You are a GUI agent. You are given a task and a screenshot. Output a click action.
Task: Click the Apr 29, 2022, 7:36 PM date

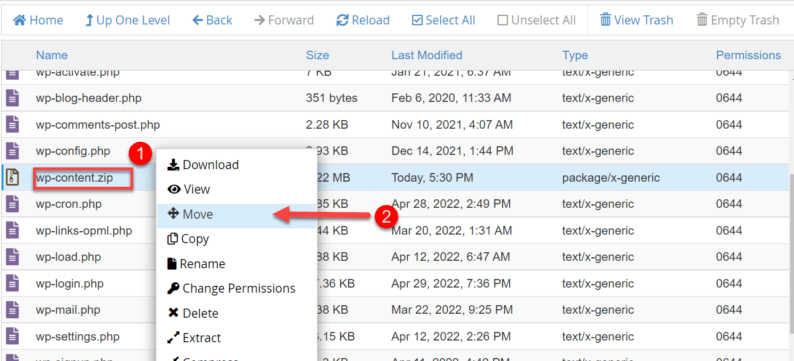(x=451, y=283)
